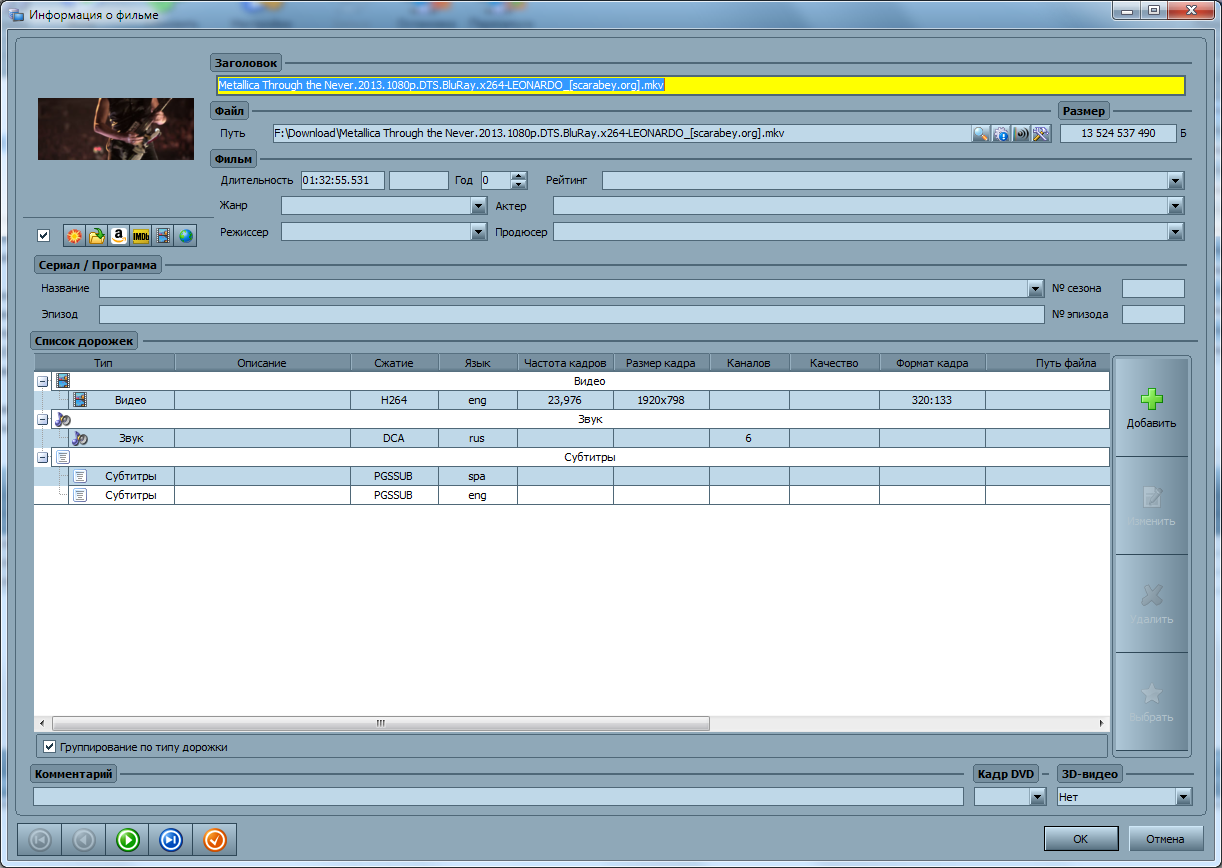Open the 3D-видео dropdown showing Нет
1222x868 pixels.
click(x=1184, y=797)
